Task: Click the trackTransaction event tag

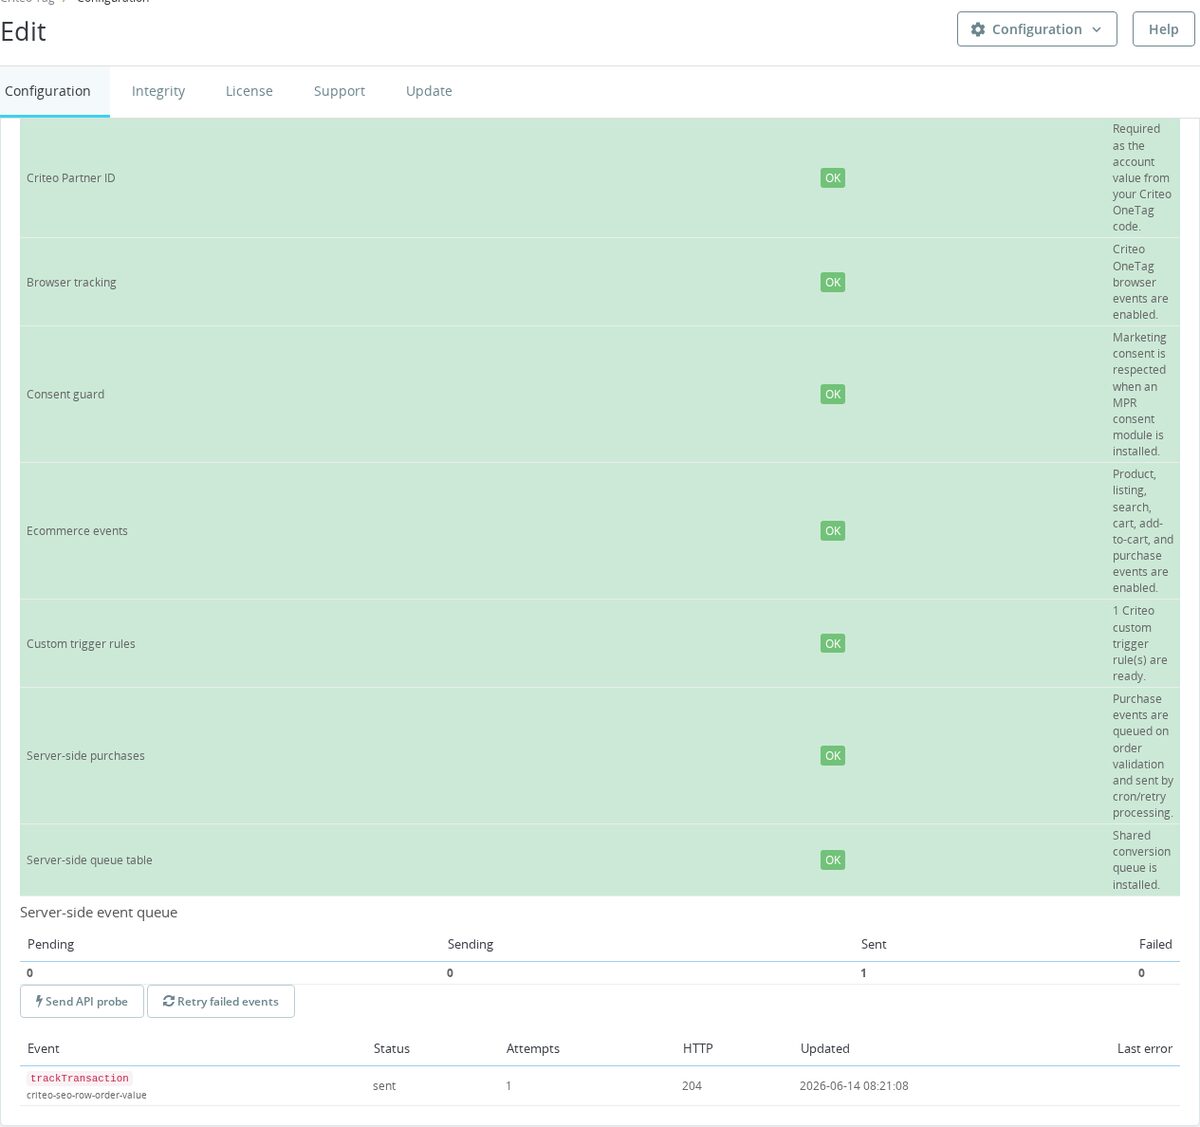Action: pyautogui.click(x=79, y=1078)
